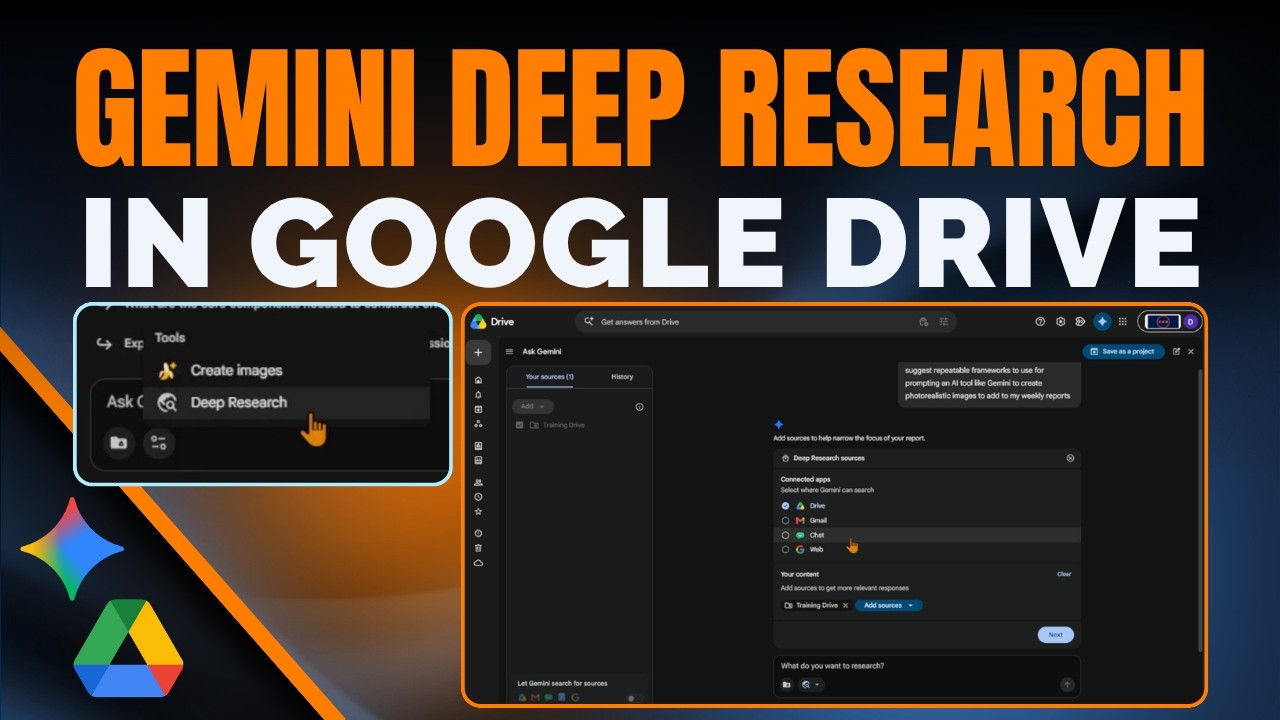
Task: Click the Clear link in Your content
Action: pos(1064,574)
